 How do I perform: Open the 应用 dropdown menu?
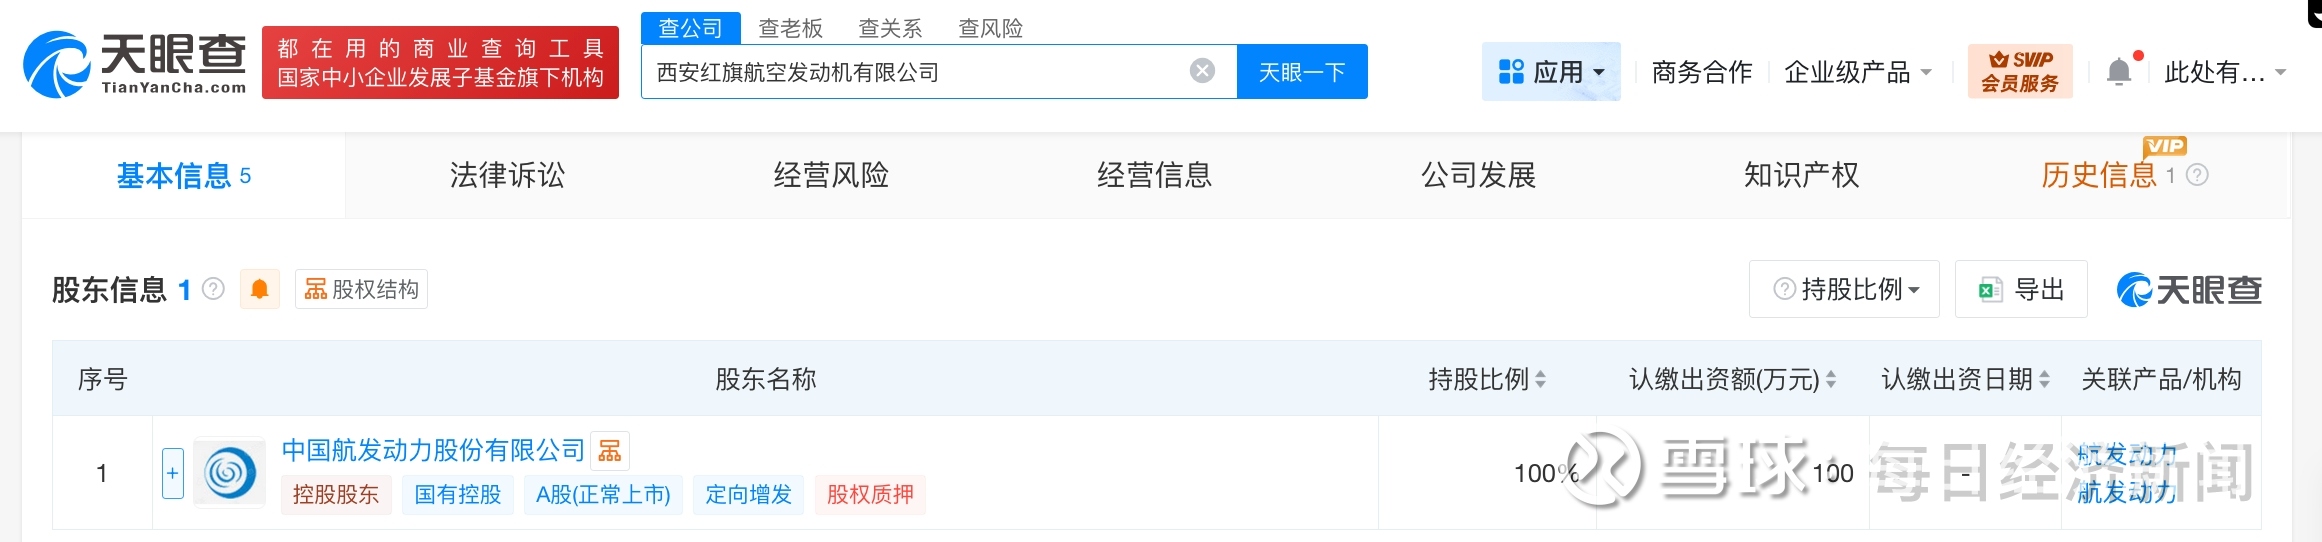point(1551,72)
